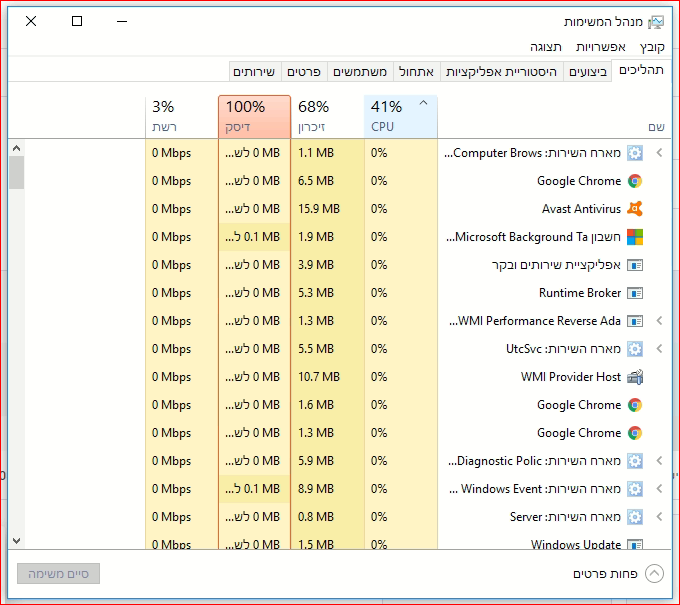Screen dimensions: 680x605
Task: Click the Windows Event service host gear icon
Action: (x=635, y=489)
